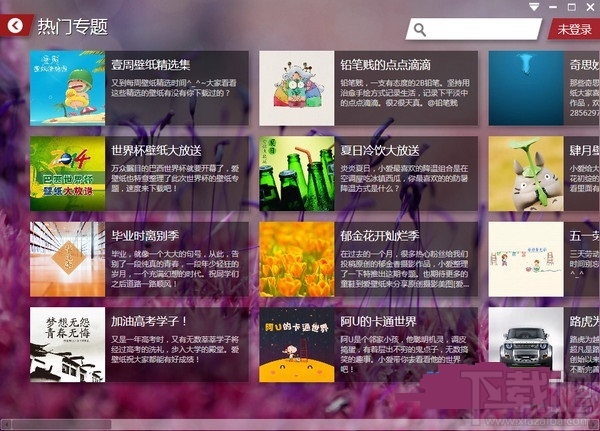Click description starting 炎炎夏日
The image size is (600, 431).
pyautogui.click(x=404, y=178)
